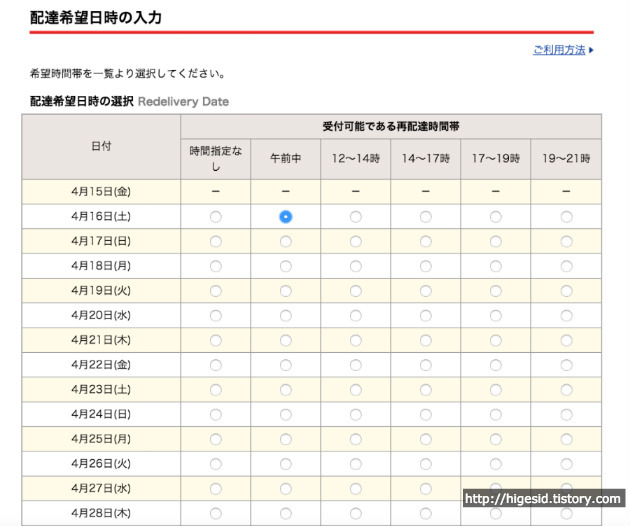Select 4月20日 午前中 option
The width and height of the screenshot is (630, 526).
tap(286, 316)
